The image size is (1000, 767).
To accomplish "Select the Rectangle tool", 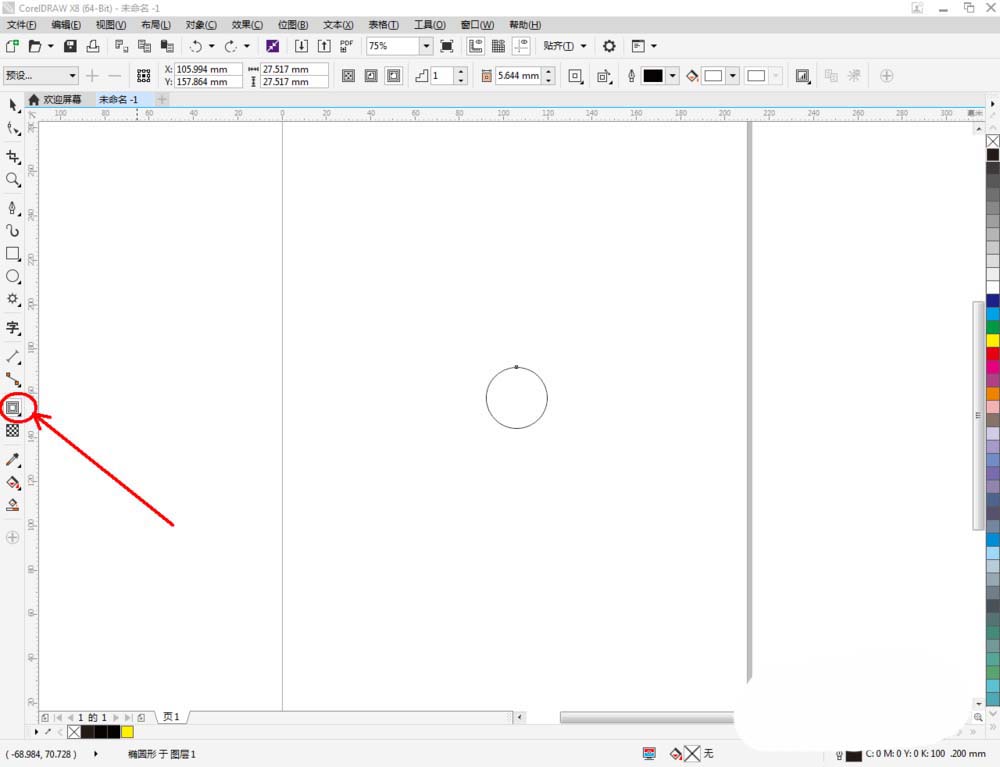I will point(13,254).
